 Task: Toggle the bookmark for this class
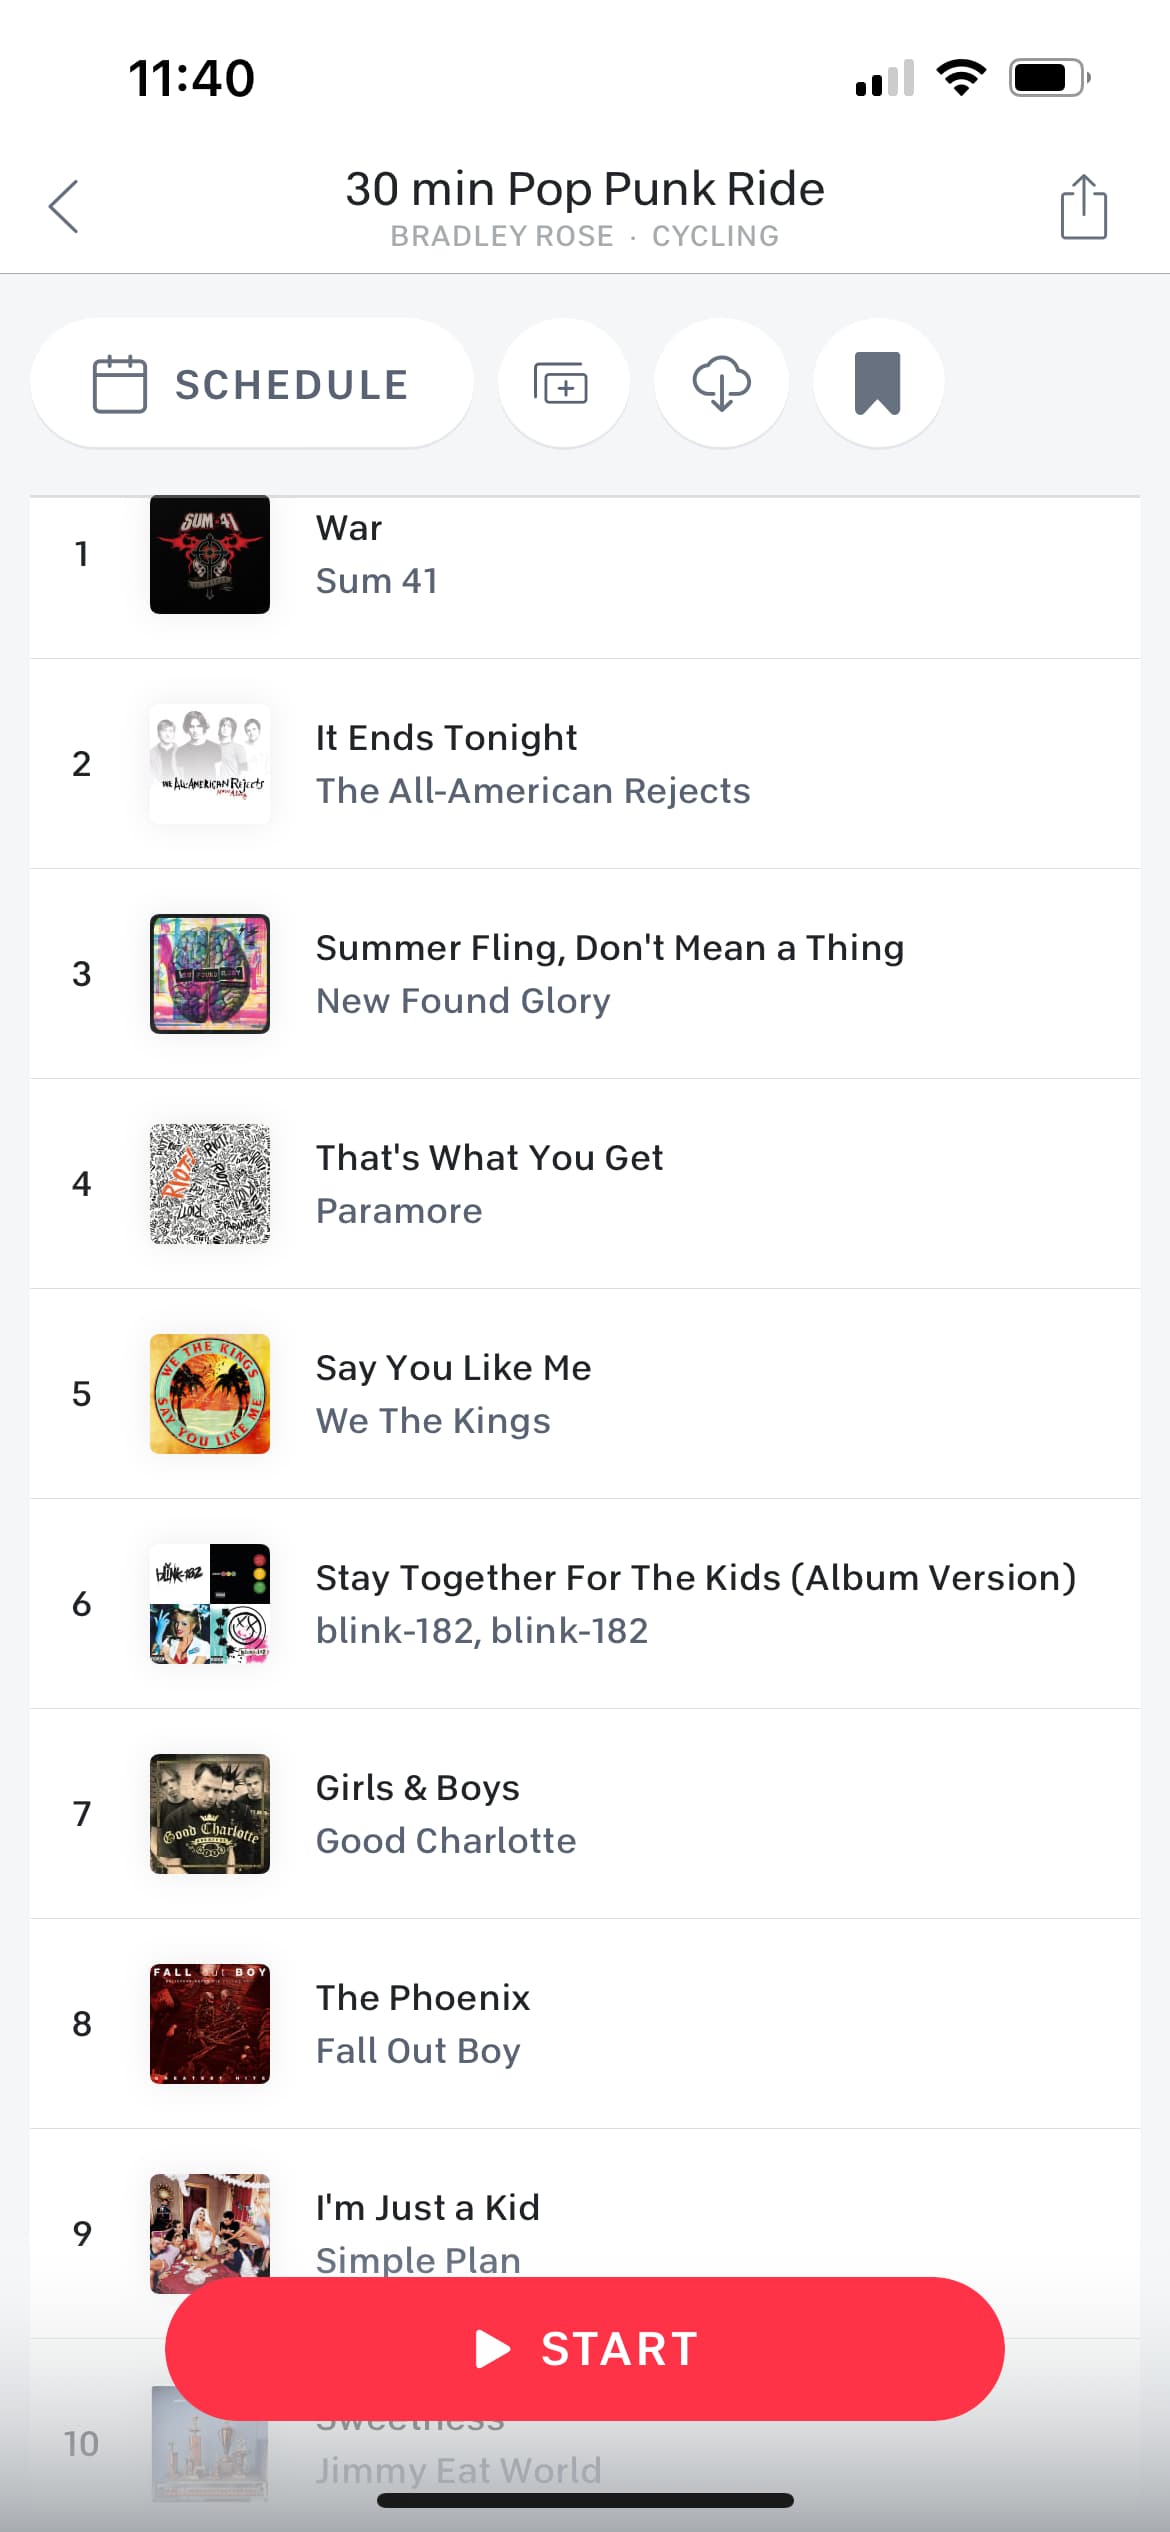877,383
